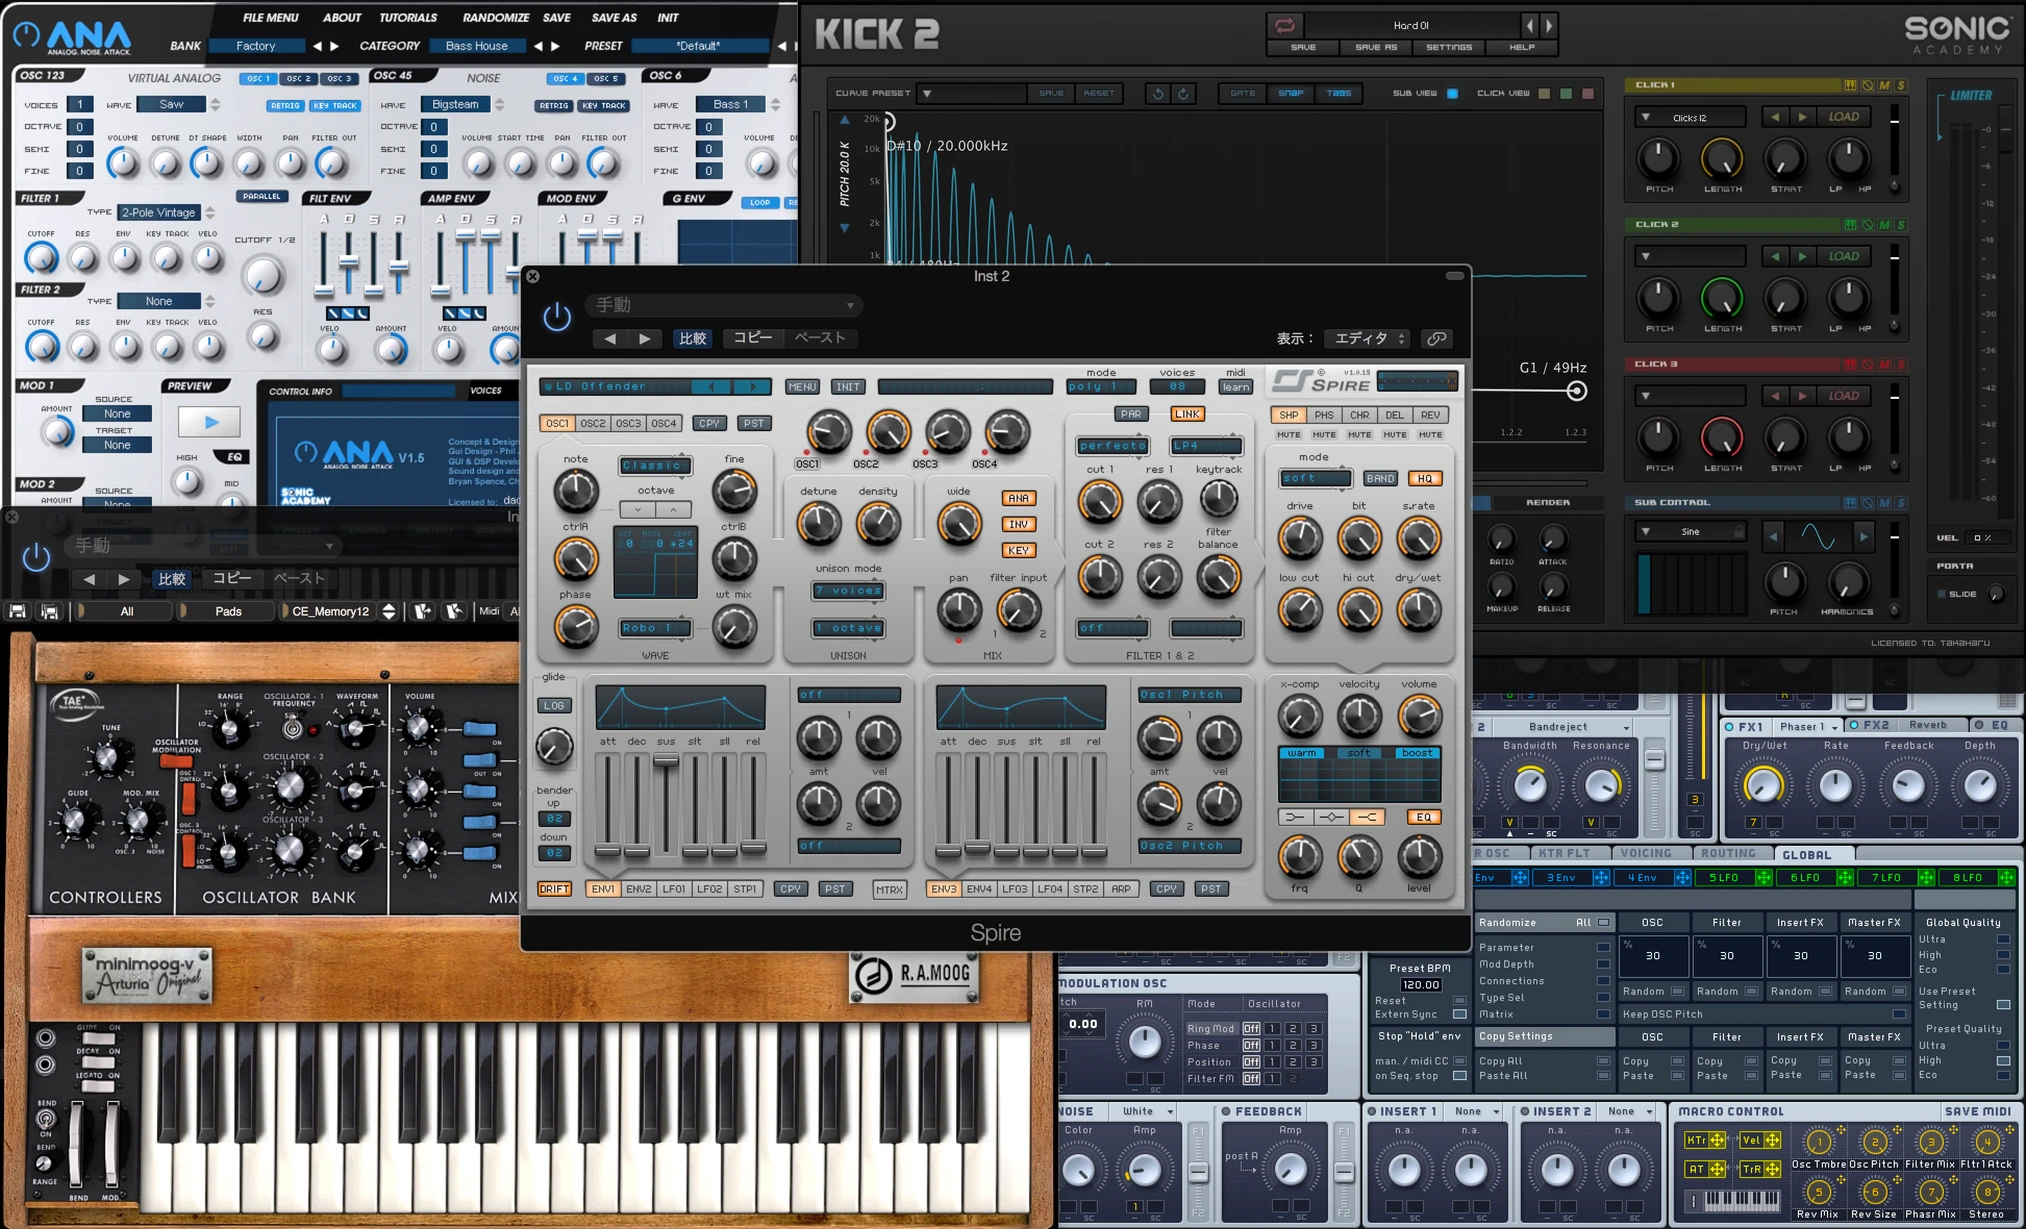Switch to the Spire CHR effects tab
The image size is (2026, 1229).
click(x=1359, y=415)
